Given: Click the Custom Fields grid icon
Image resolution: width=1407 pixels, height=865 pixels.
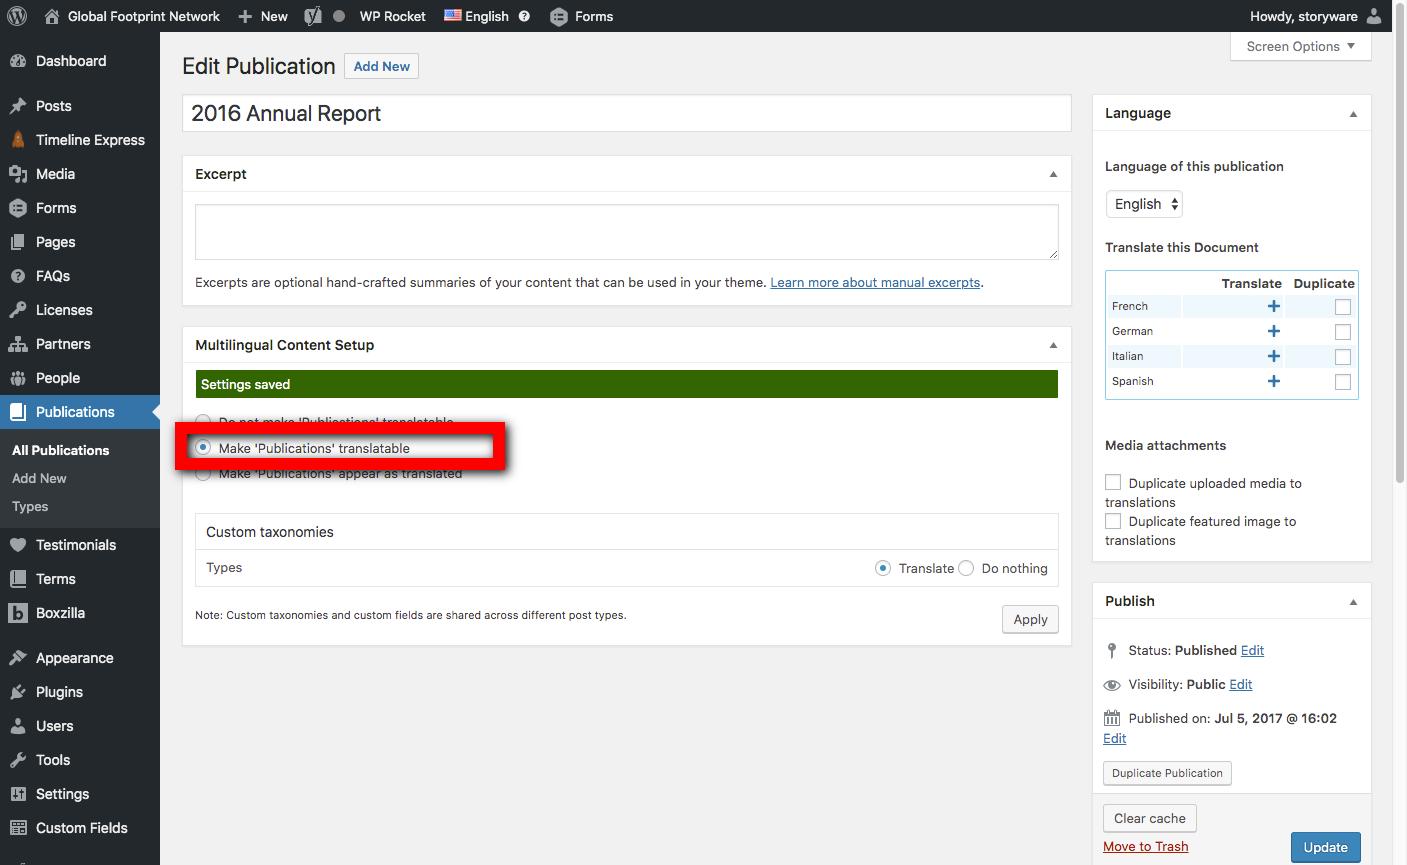Looking at the screenshot, I should tap(17, 828).
